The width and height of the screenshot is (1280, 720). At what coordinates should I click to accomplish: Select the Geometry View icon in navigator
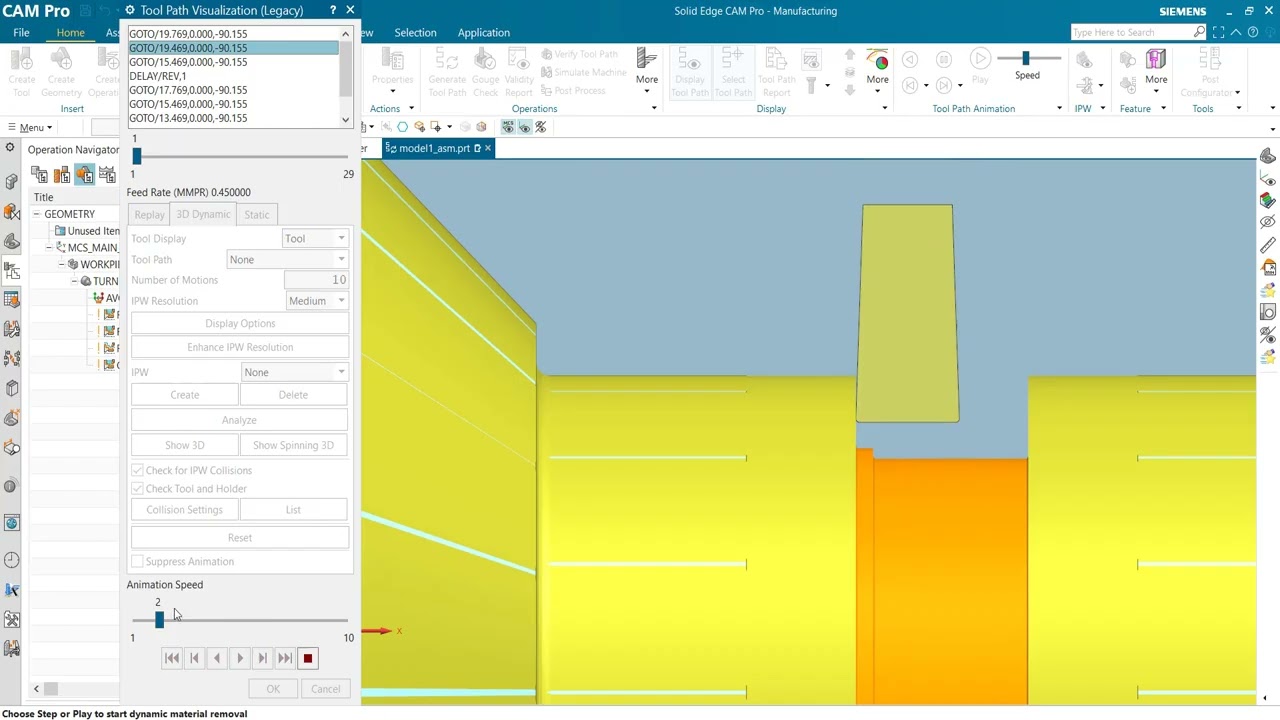[x=84, y=176]
